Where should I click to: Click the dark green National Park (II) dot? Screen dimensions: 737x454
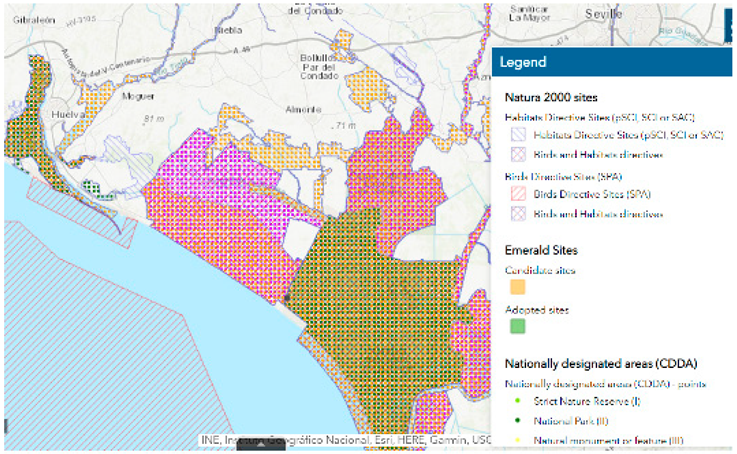(518, 421)
